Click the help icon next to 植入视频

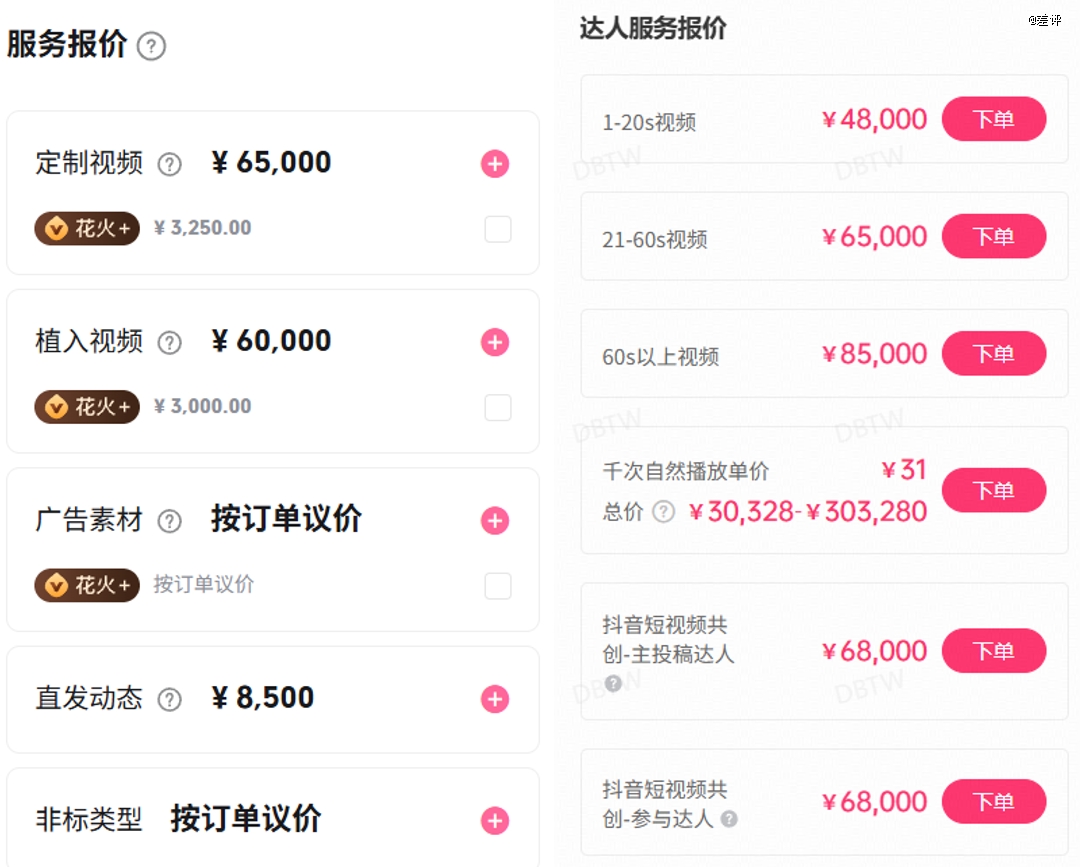click(x=170, y=343)
